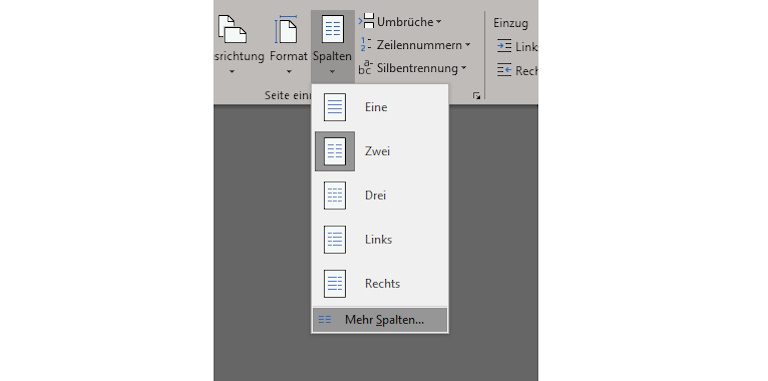Expand the Ausrichtung dropdown arrow
The width and height of the screenshot is (768, 381).
tap(232, 72)
